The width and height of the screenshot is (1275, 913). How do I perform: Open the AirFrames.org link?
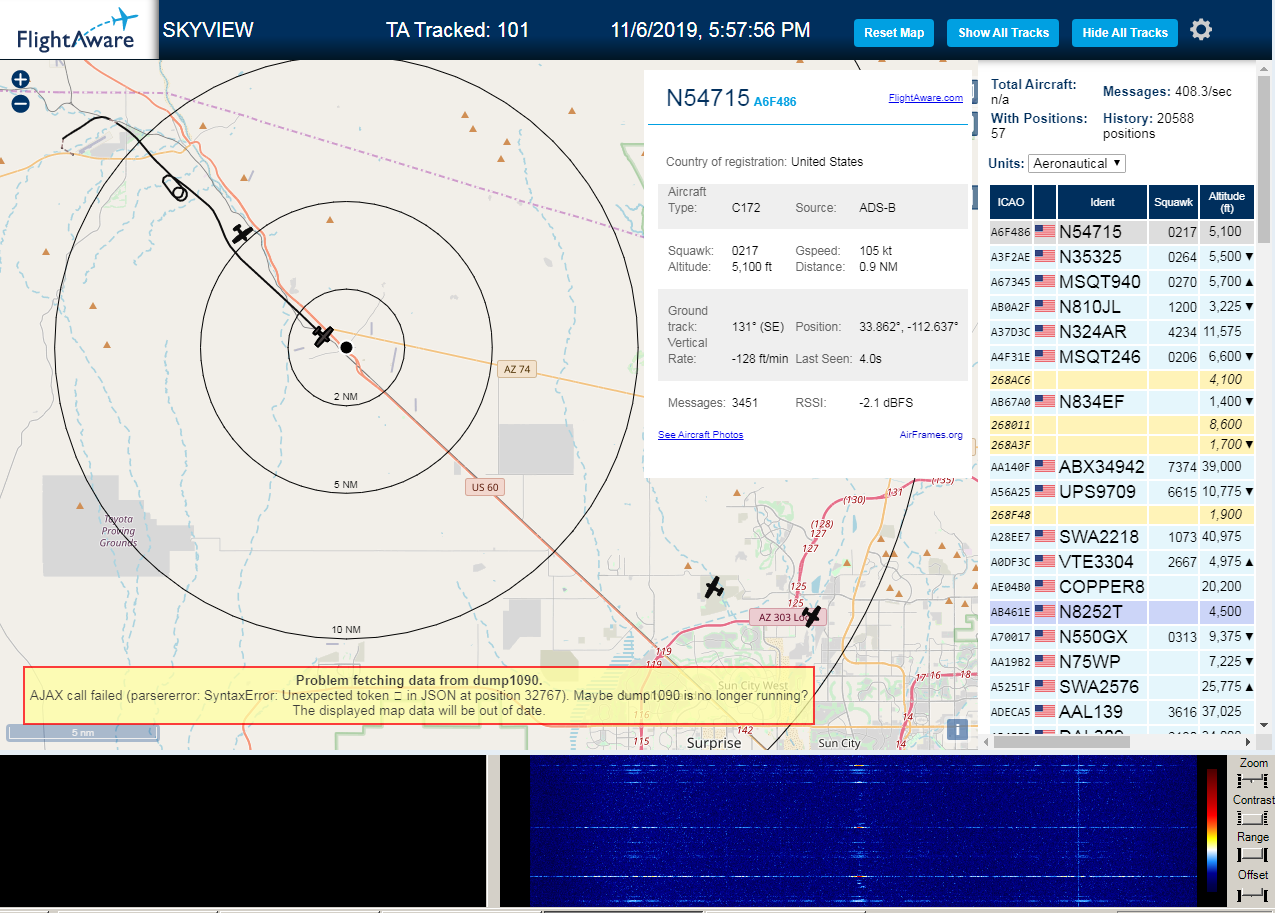click(931, 435)
